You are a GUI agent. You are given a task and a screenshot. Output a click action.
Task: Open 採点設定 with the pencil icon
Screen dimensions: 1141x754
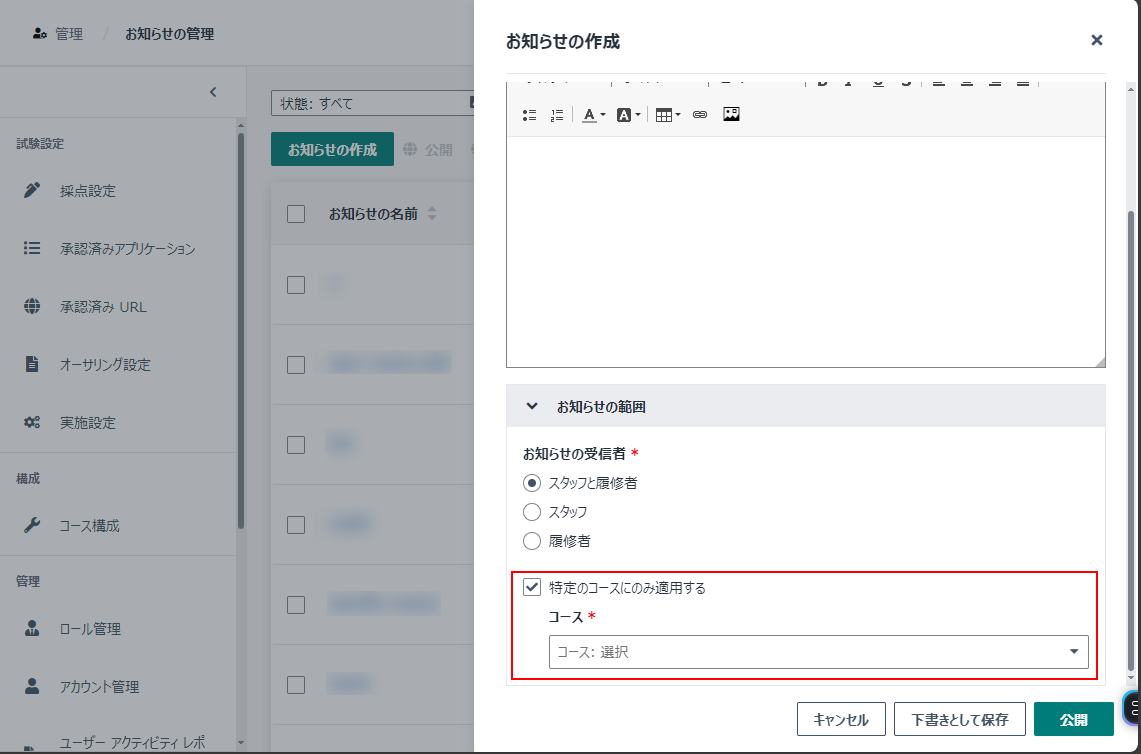(32, 191)
